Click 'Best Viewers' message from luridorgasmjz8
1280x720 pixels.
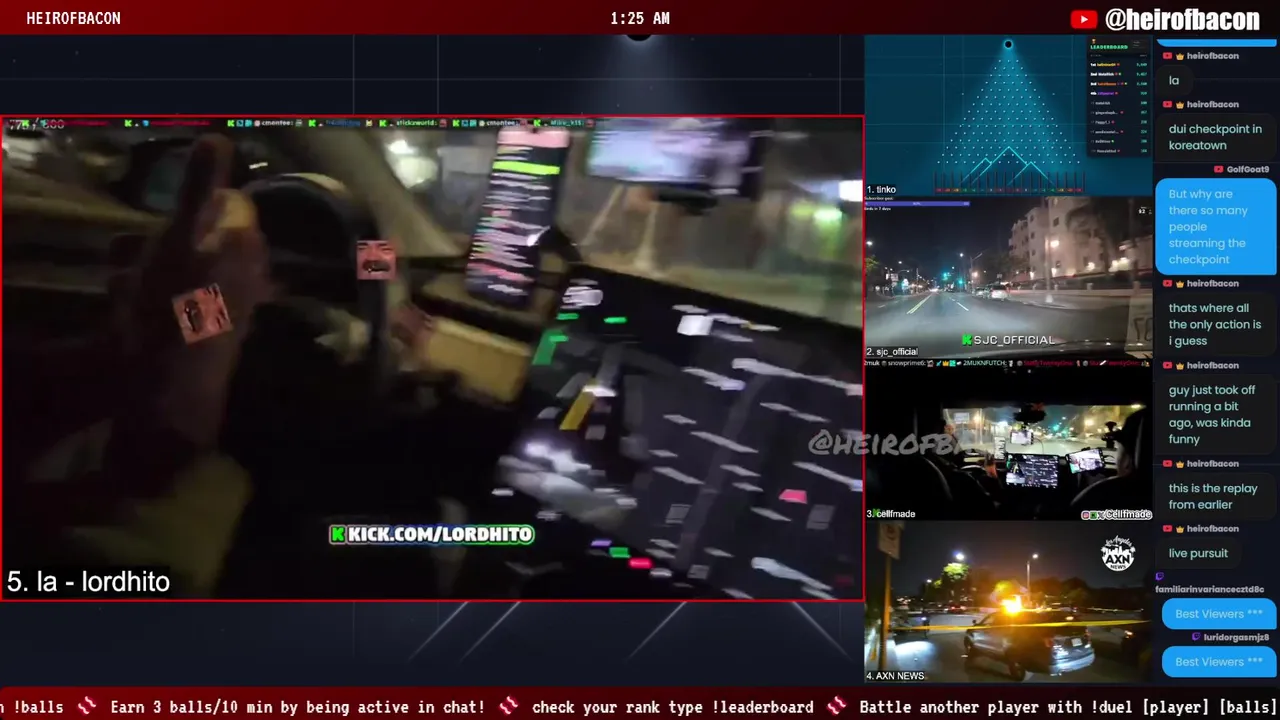coord(1218,662)
